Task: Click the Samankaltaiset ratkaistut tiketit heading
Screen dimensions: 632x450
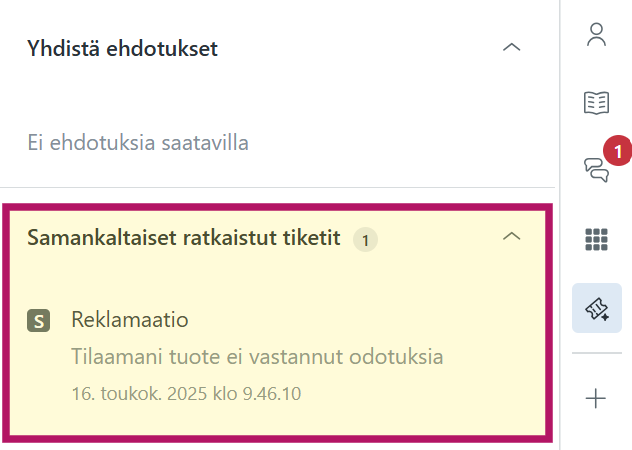Action: [x=184, y=238]
